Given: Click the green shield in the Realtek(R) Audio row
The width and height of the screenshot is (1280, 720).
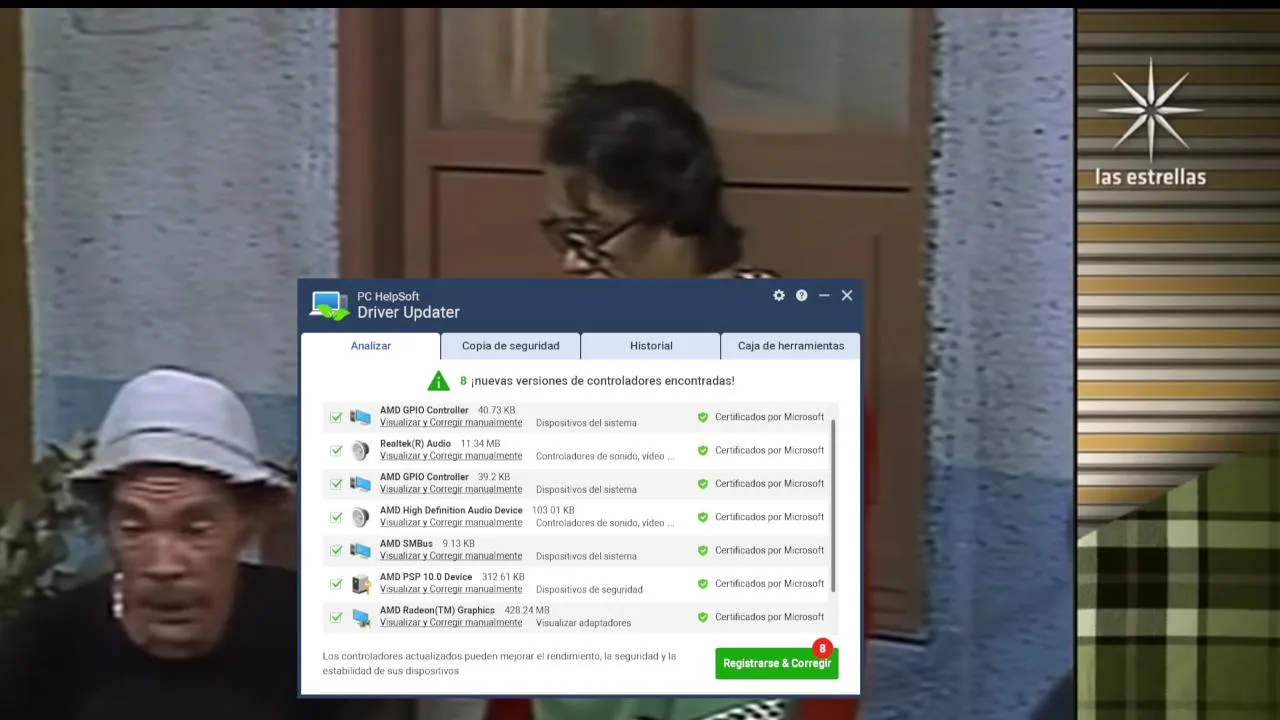Looking at the screenshot, I should tap(702, 450).
